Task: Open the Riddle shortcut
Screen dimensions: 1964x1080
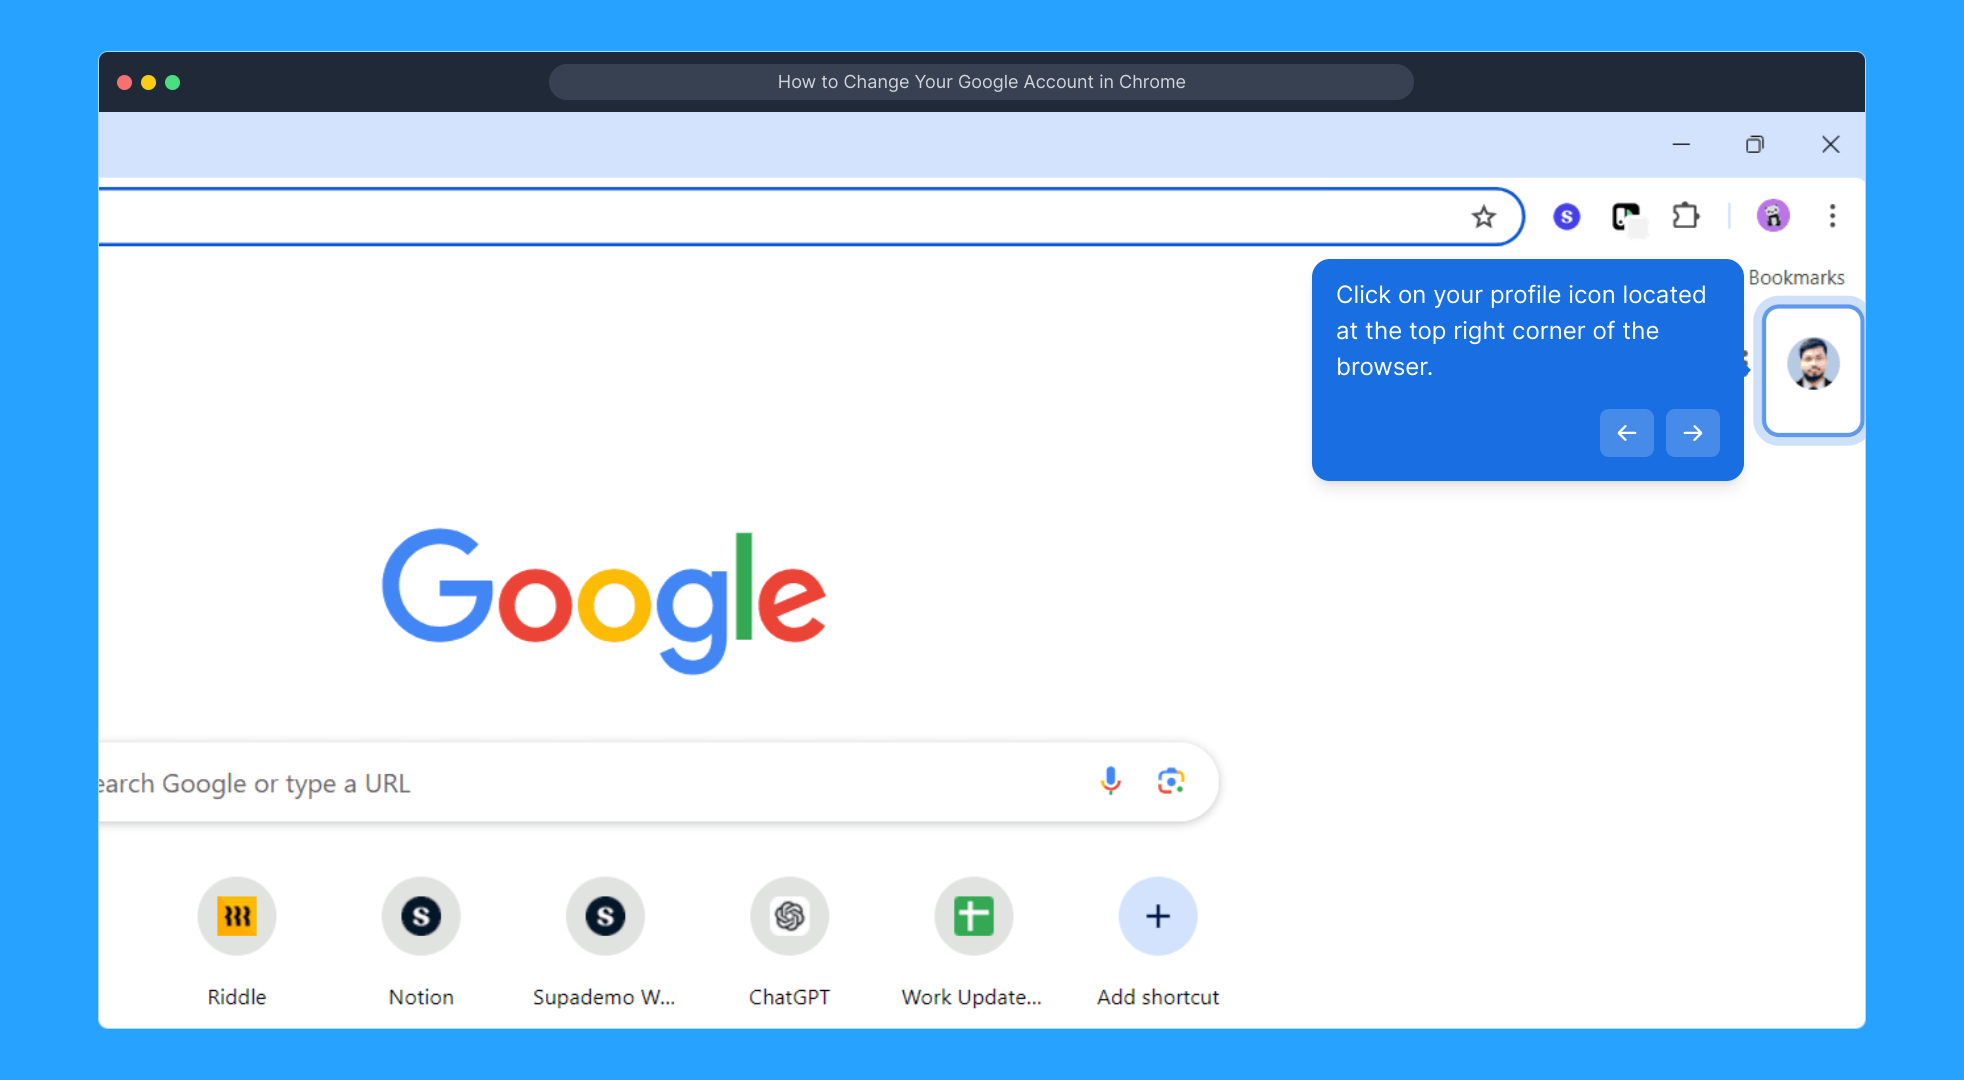Action: click(x=237, y=916)
